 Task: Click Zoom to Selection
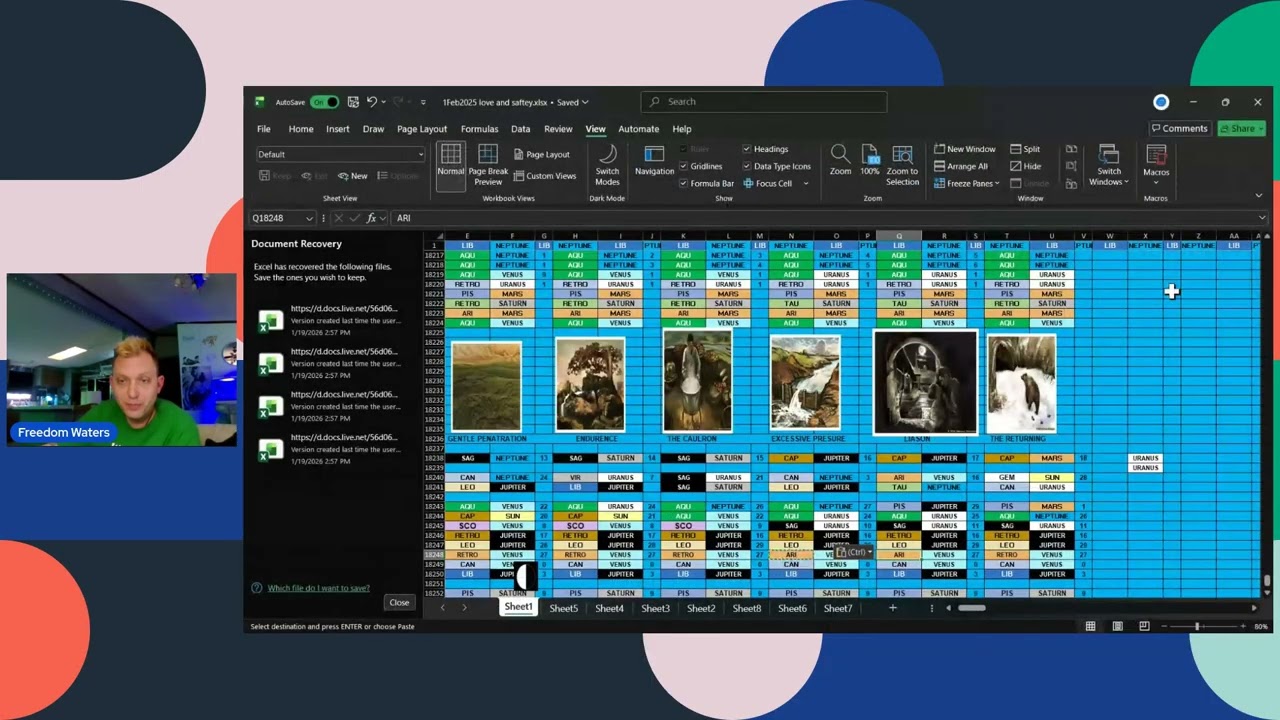click(x=902, y=165)
